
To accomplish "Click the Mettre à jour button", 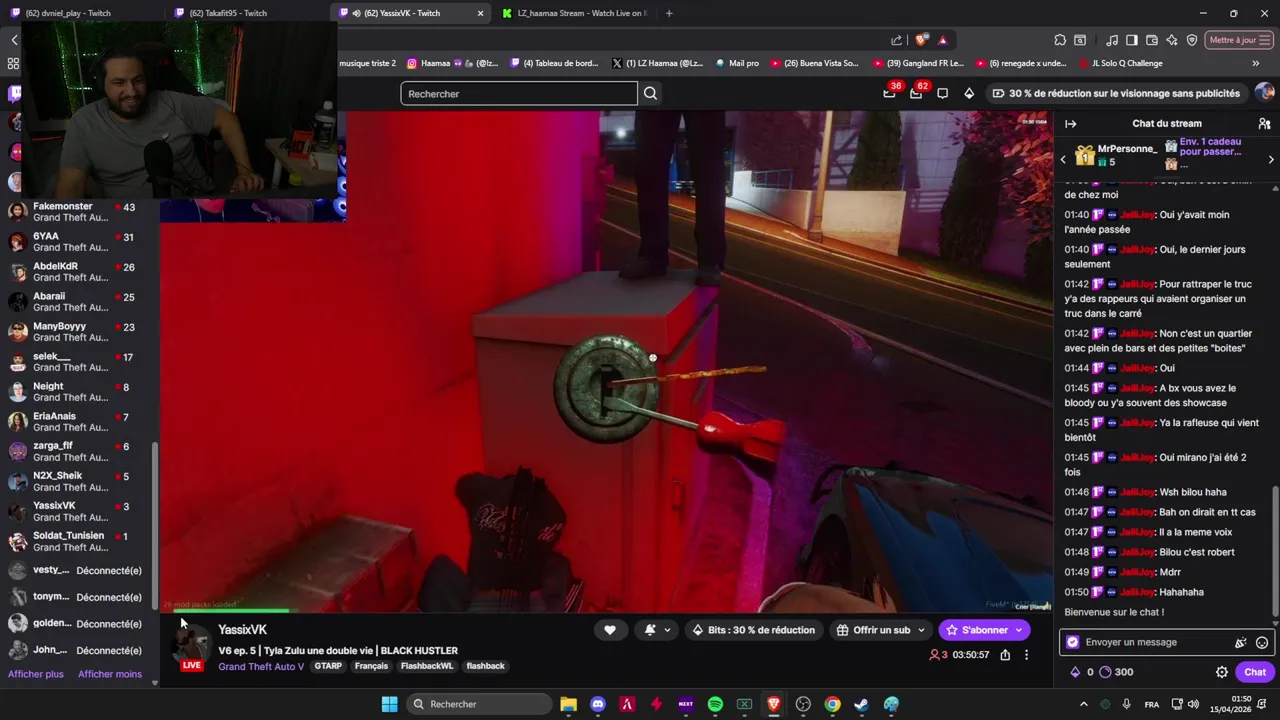I will tap(1239, 40).
